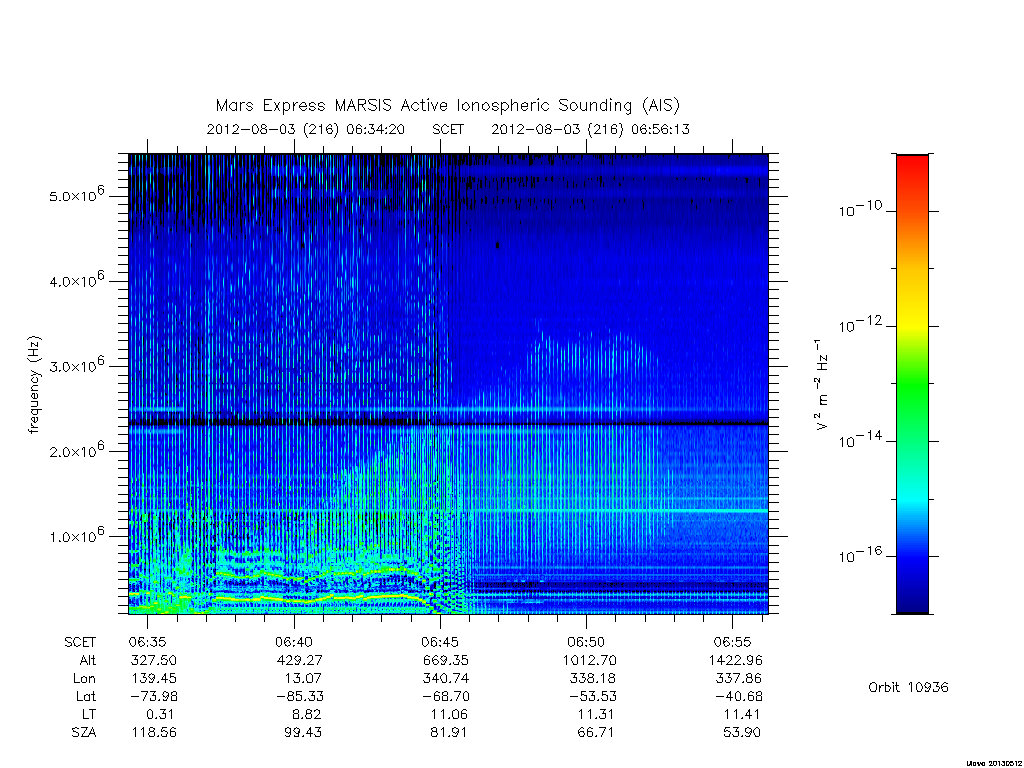Click the altitude value '669.35'
This screenshot has width=1024, height=768.
point(446,660)
